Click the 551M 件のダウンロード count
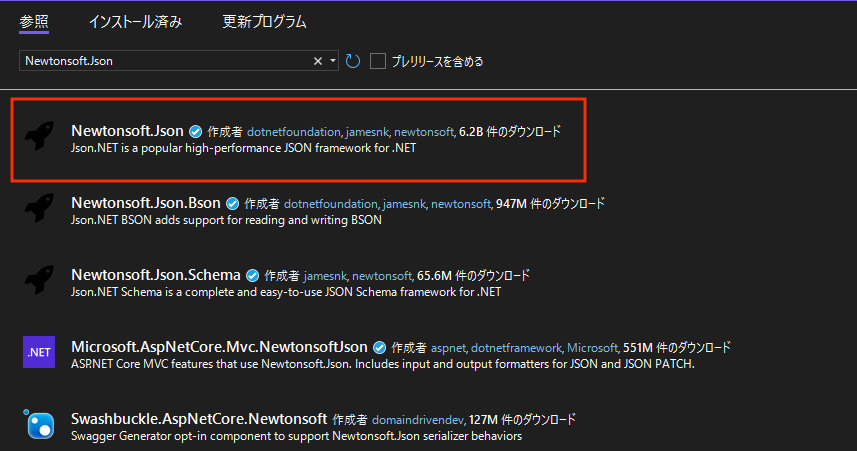Viewport: 857px width, 451px height. point(677,348)
